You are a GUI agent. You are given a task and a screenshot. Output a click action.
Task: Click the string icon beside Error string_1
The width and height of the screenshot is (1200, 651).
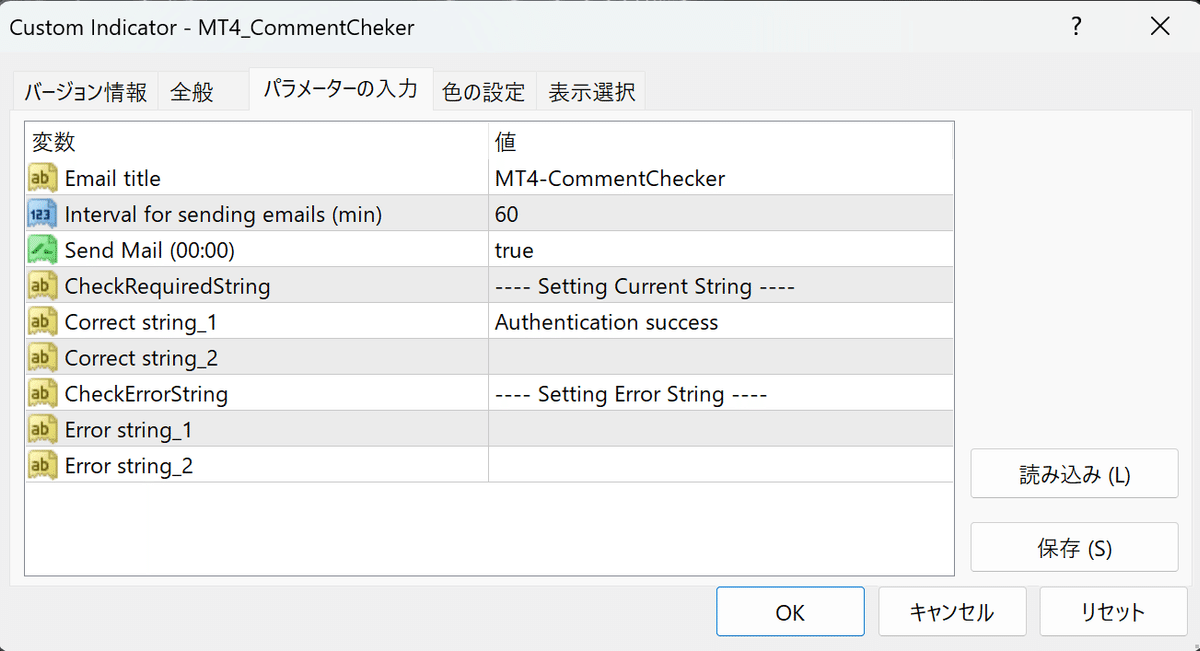click(x=42, y=430)
